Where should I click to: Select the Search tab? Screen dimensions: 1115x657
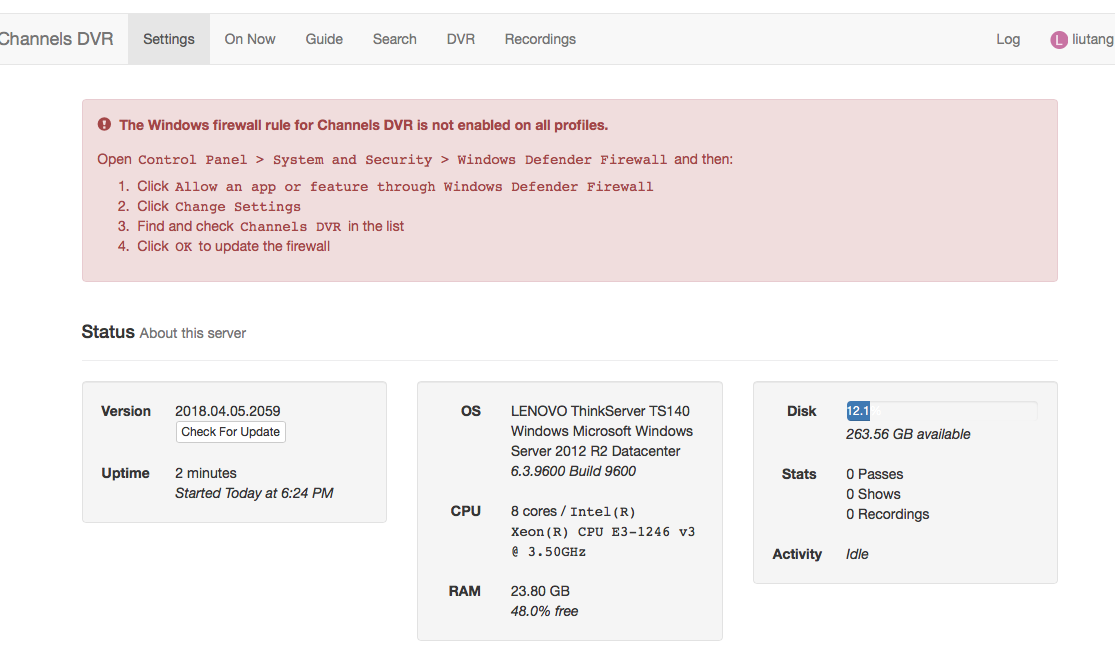coord(394,38)
